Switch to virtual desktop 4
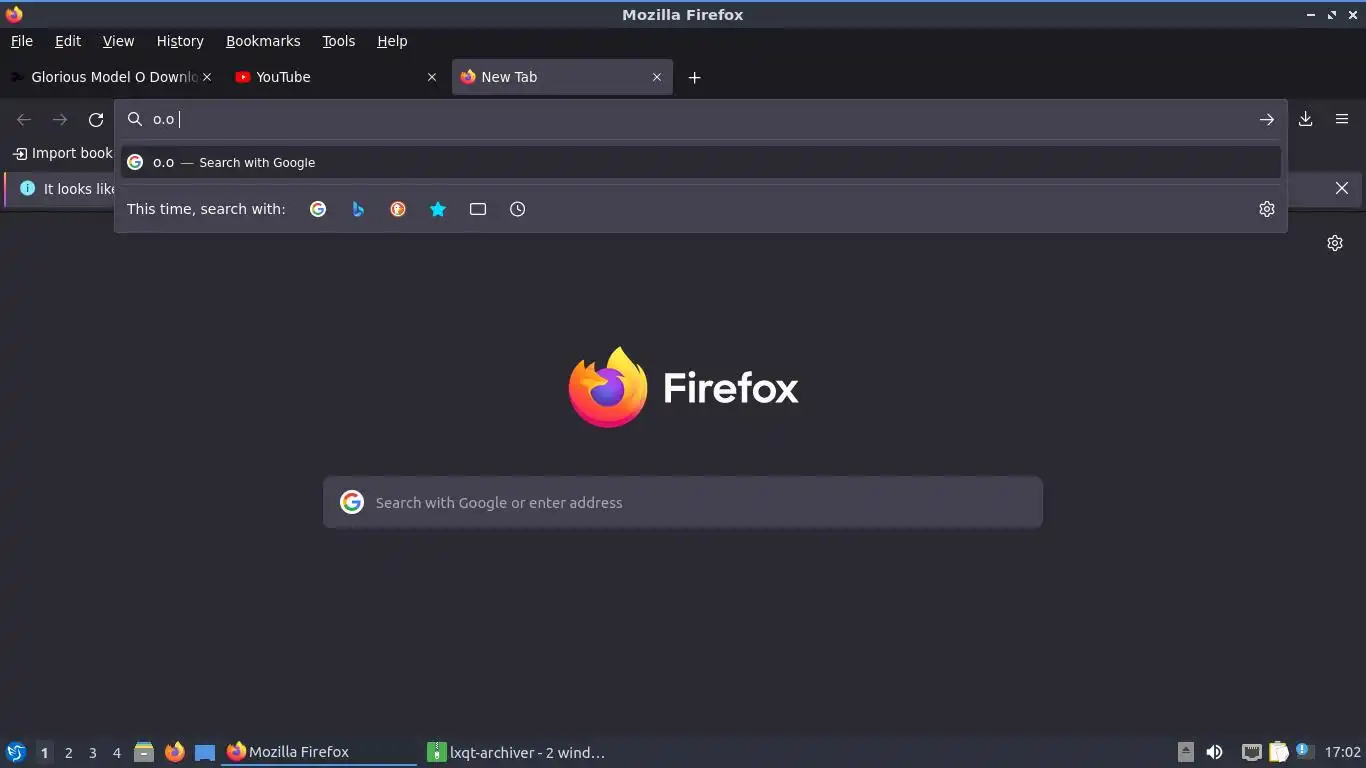The height and width of the screenshot is (768, 1366). (116, 752)
